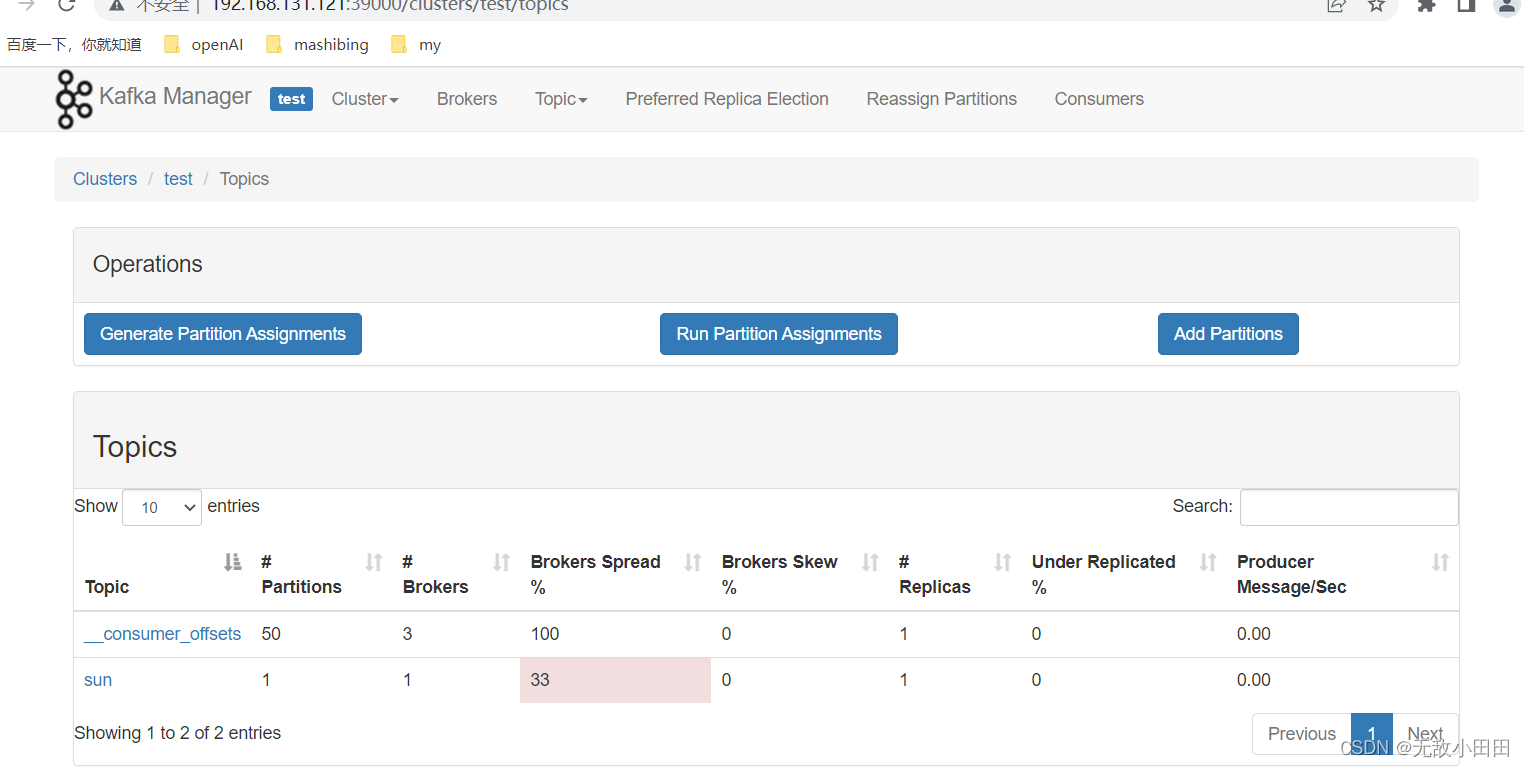Click Add Partitions button

click(1228, 334)
